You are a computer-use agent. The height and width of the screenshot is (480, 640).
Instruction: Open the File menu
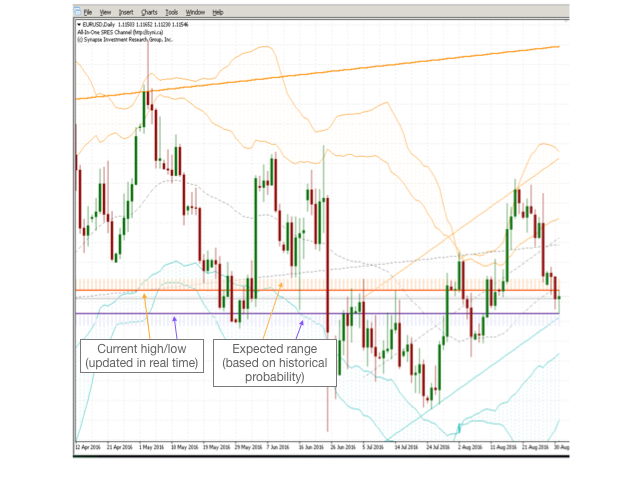(x=88, y=12)
